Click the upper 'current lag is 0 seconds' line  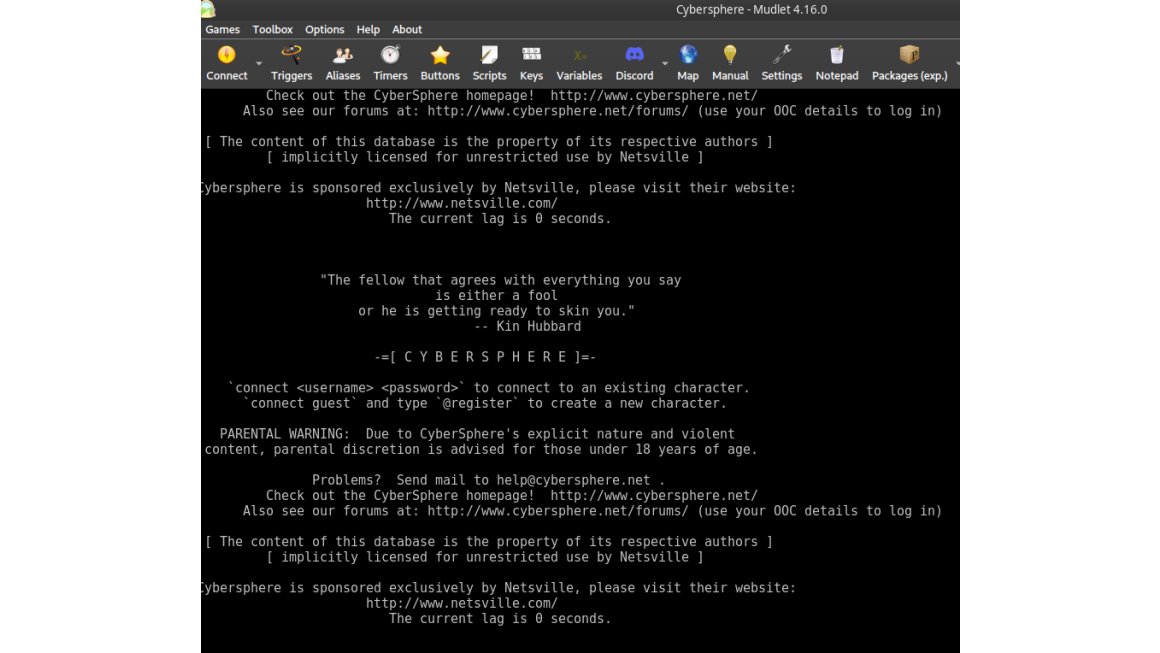500,219
